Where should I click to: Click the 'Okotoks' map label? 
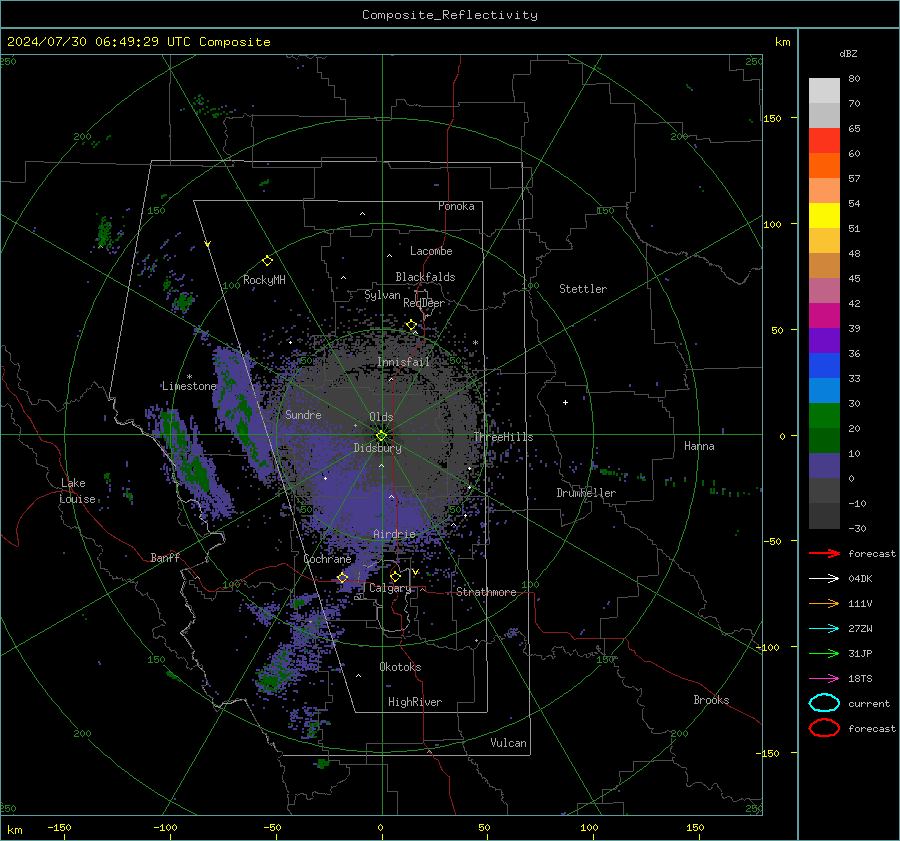click(x=400, y=667)
